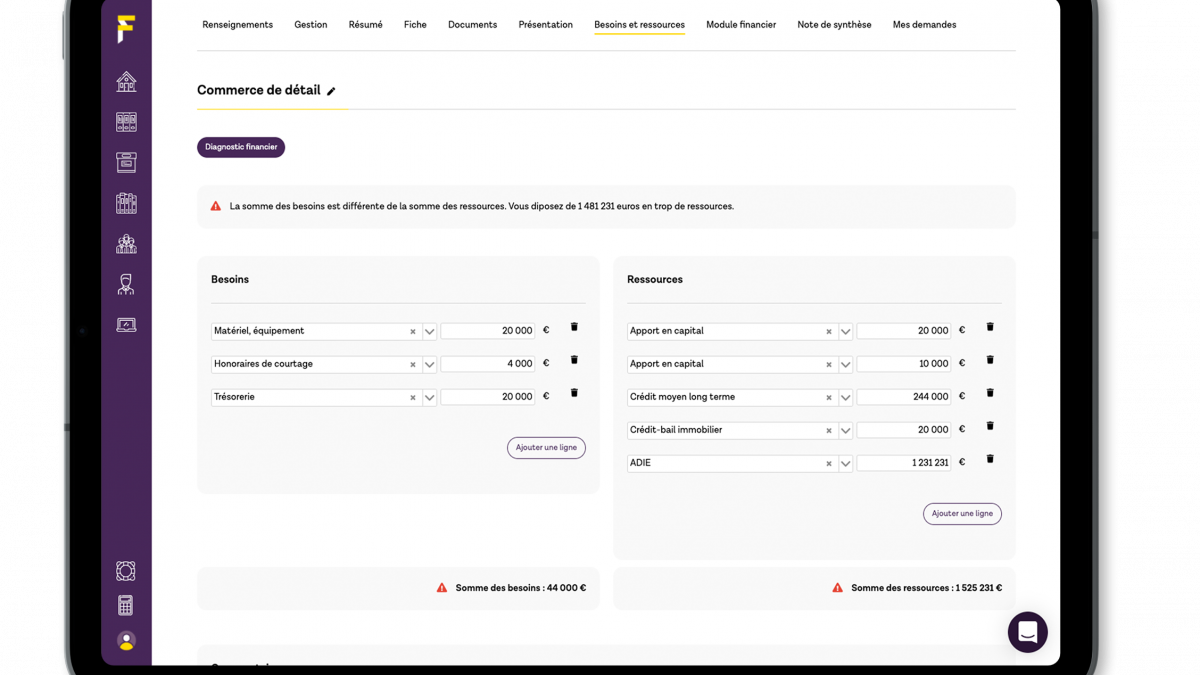This screenshot has height=675, width=1200.
Task: Click the ressources warning message text
Action: [x=482, y=206]
